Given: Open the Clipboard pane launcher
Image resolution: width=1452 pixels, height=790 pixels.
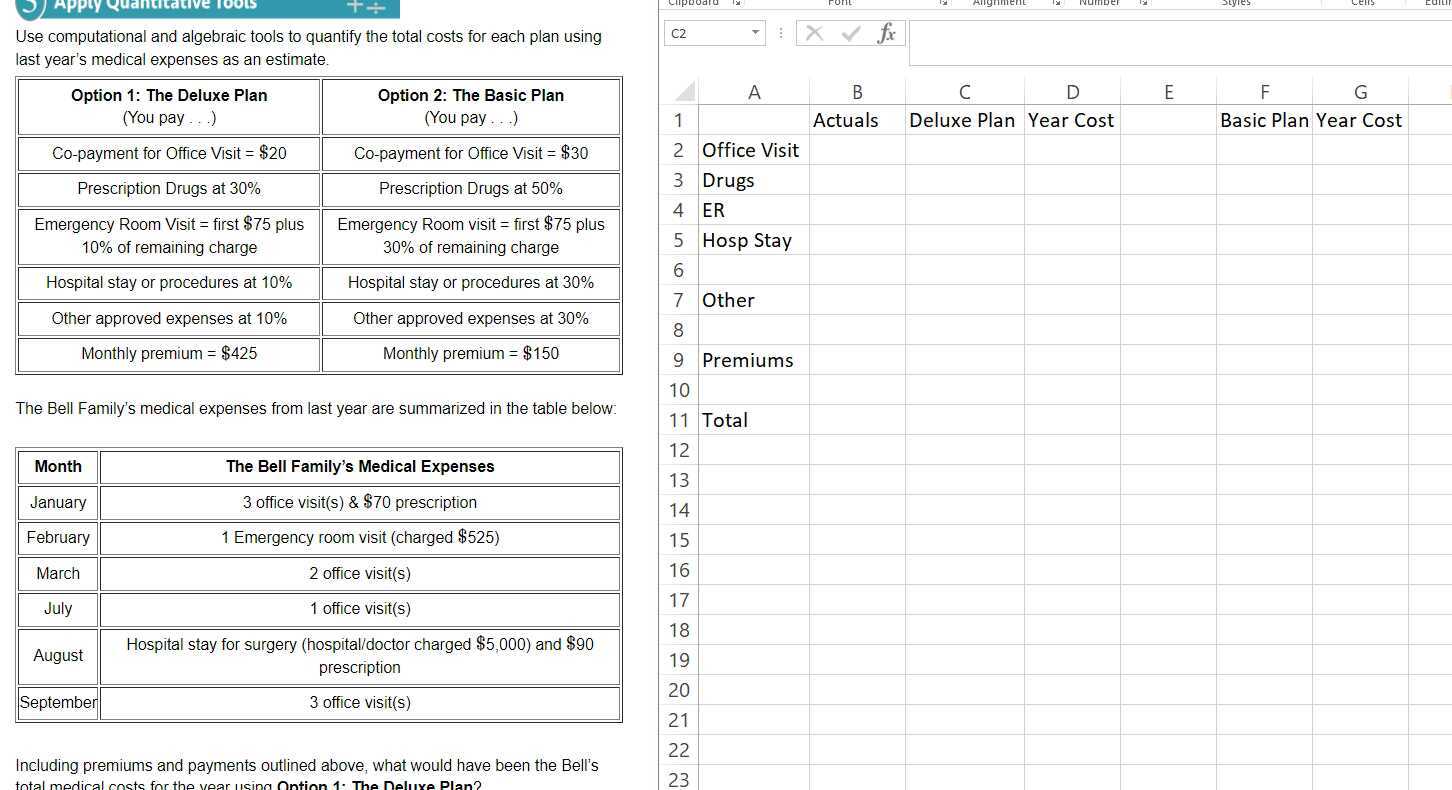Looking at the screenshot, I should tap(737, 3).
